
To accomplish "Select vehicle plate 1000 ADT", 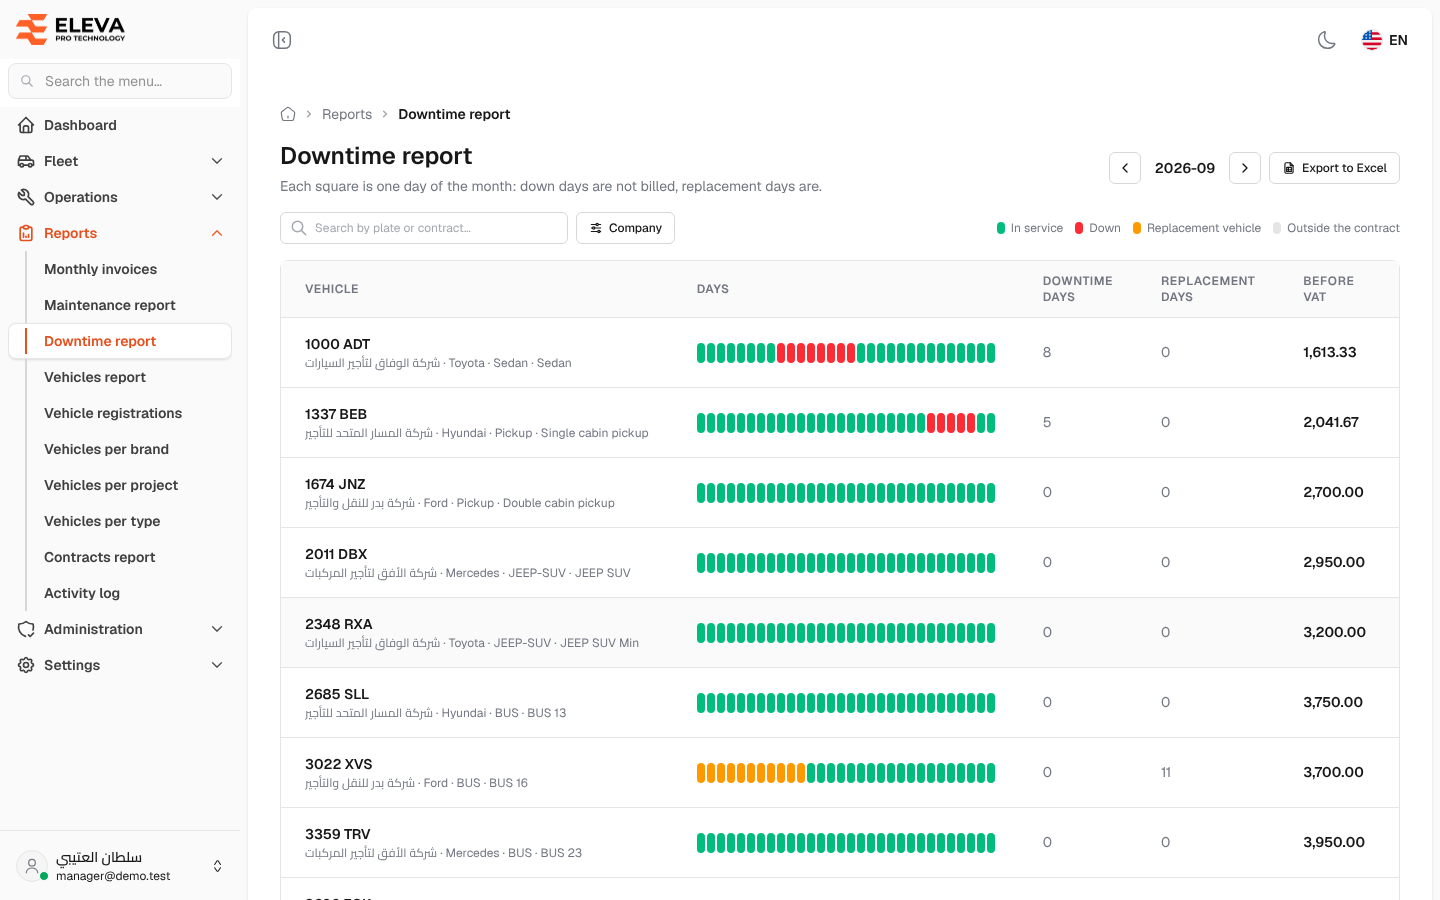I will (x=338, y=344).
